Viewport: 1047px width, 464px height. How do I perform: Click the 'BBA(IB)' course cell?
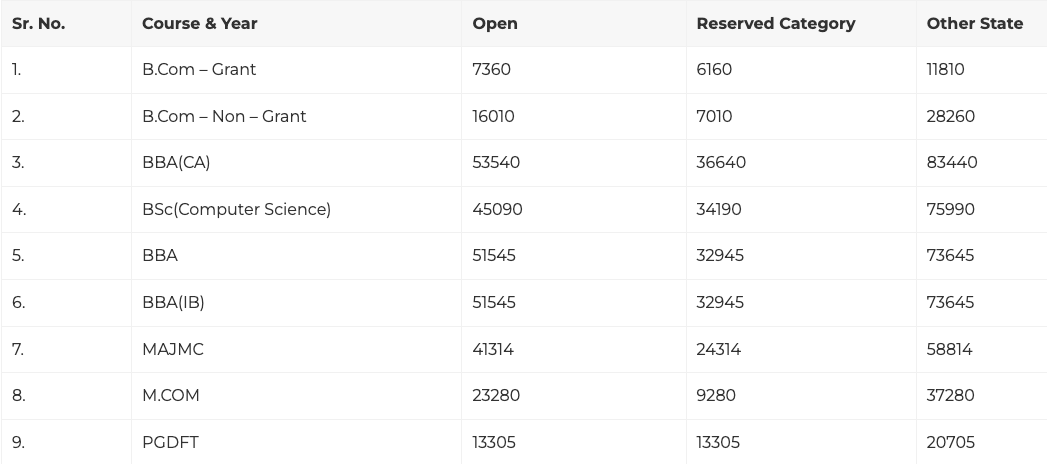173,302
